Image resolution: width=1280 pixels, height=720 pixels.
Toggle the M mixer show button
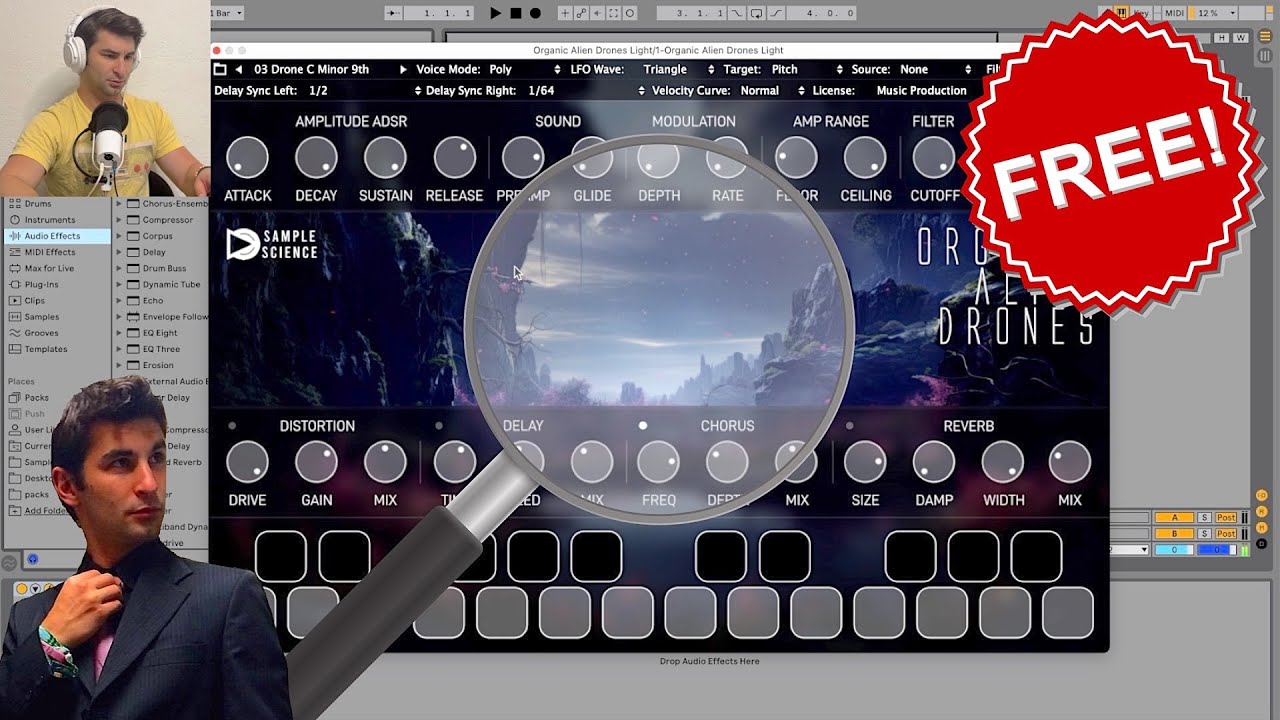(x=1262, y=528)
